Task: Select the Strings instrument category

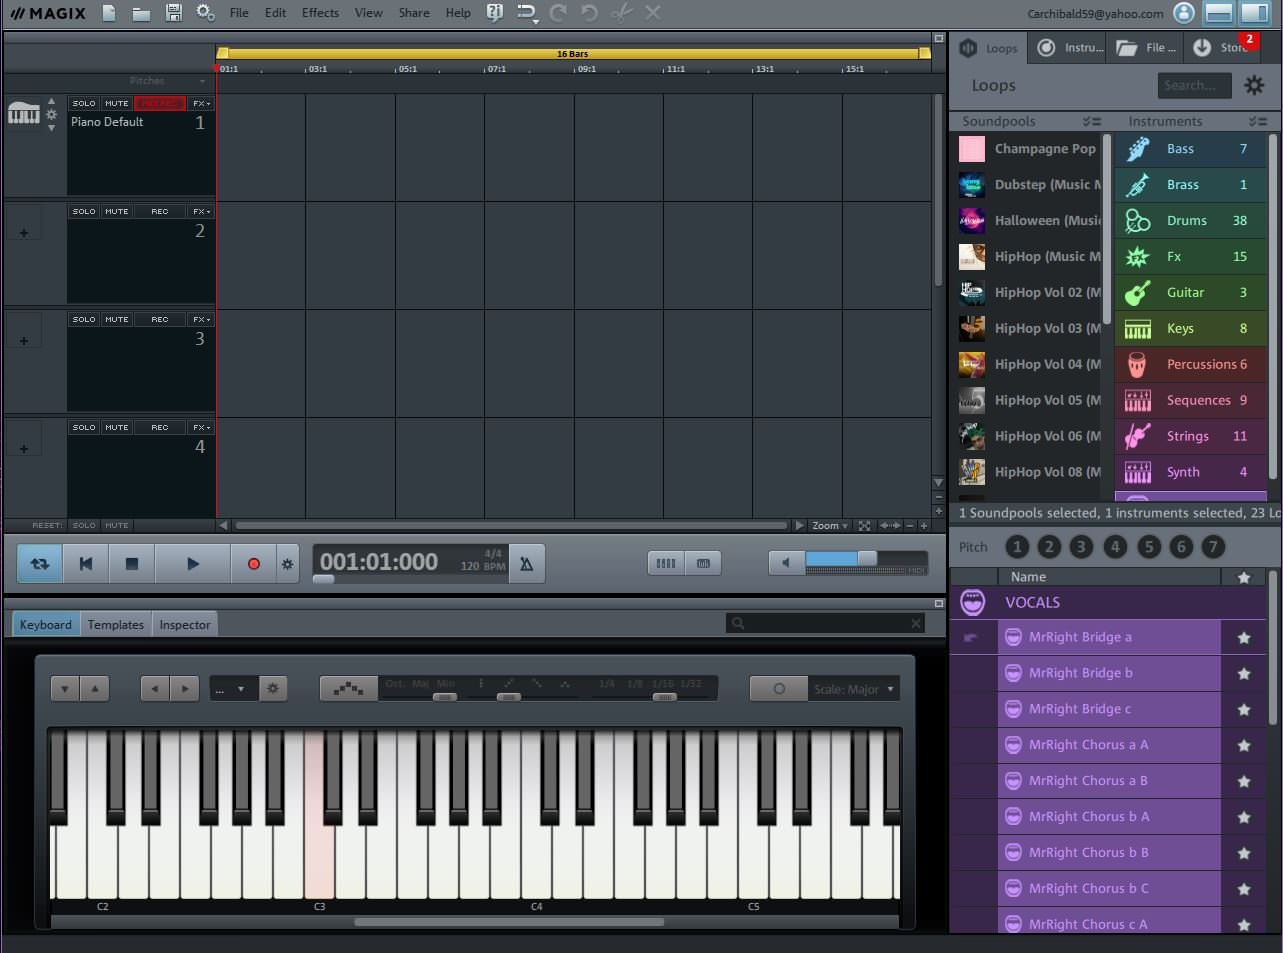Action: (1190, 437)
